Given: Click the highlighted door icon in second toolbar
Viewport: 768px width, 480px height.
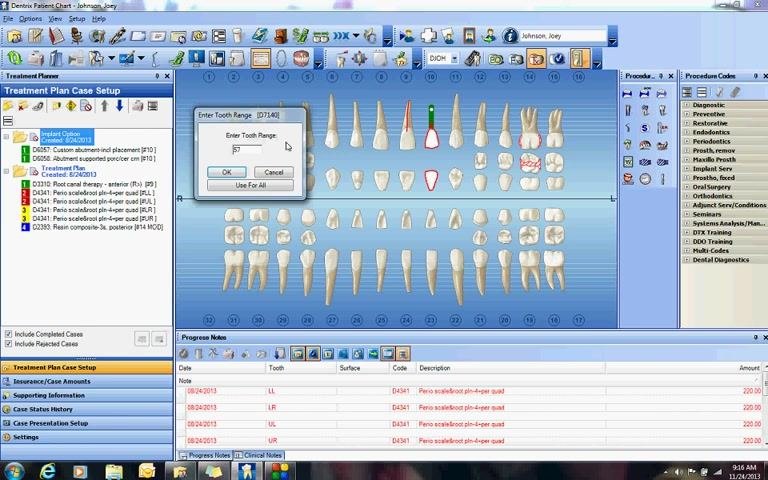Looking at the screenshot, I should pos(579,58).
